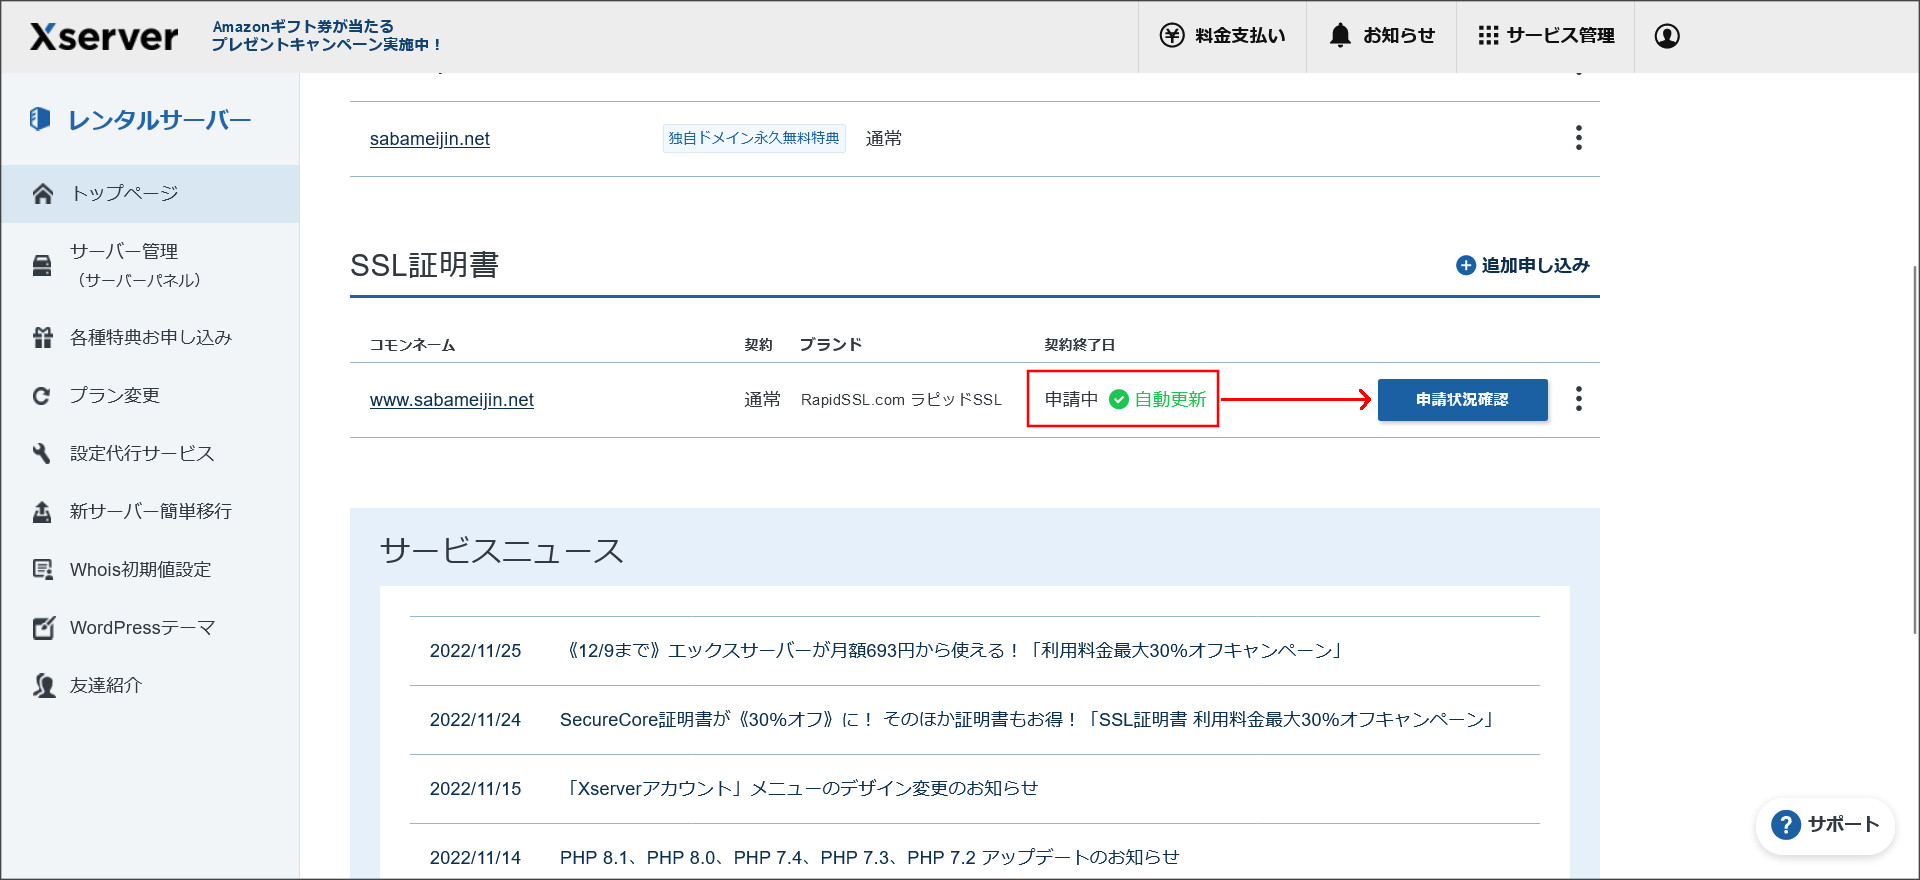
Task: Click the yen icon for 料金支払い
Action: 1172,36
